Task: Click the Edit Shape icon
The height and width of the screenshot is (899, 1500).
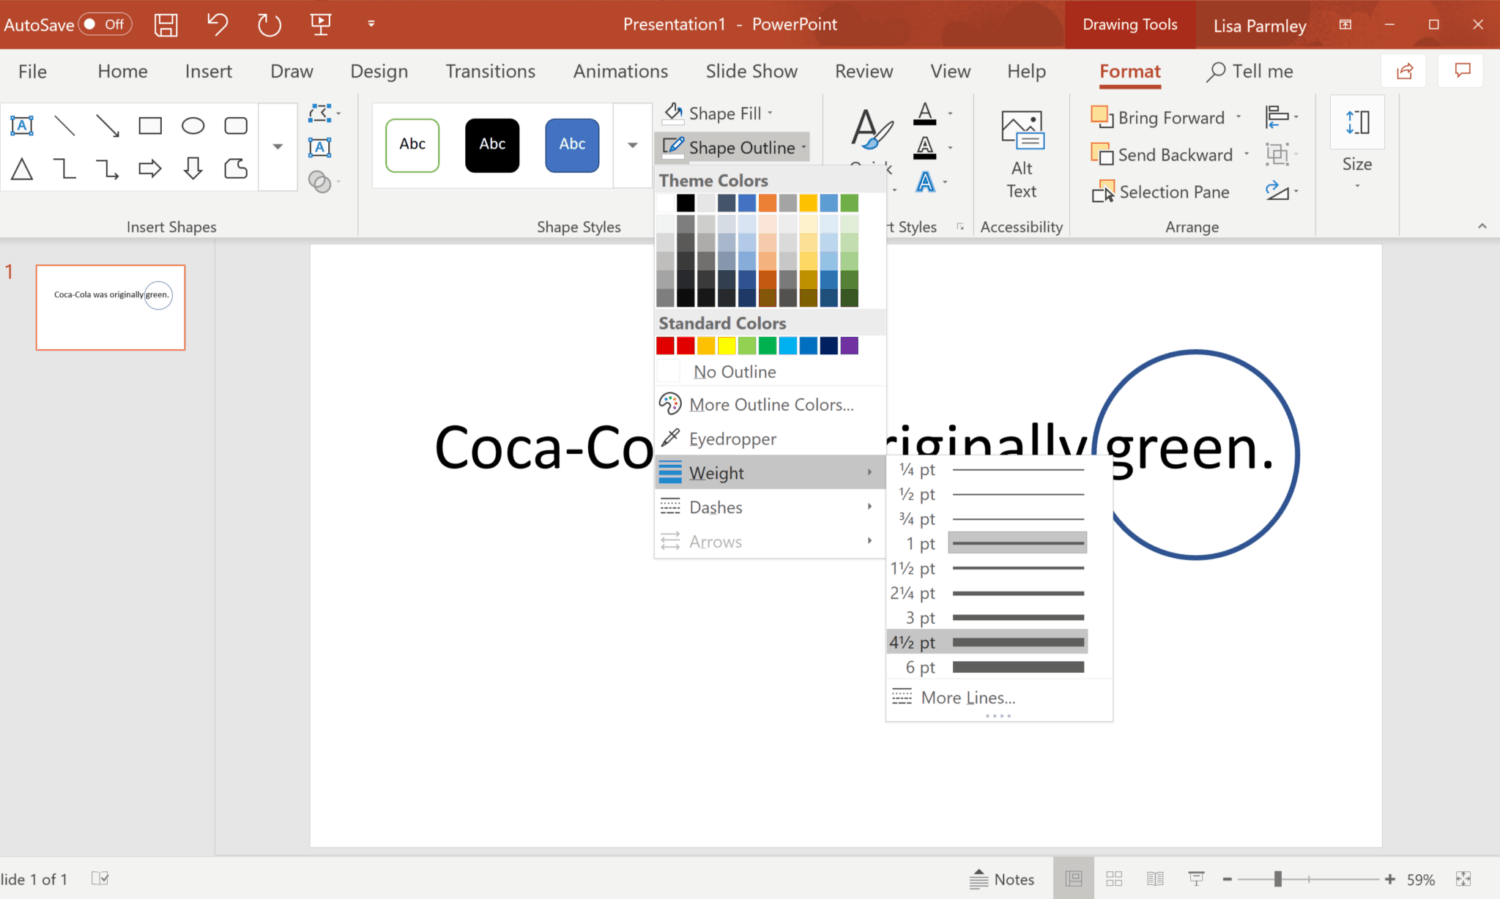Action: point(321,113)
